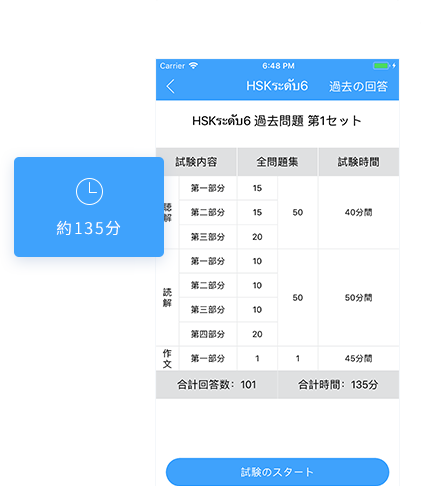Select reading 第四部分 row
The height and width of the screenshot is (486, 421).
(x=228, y=334)
